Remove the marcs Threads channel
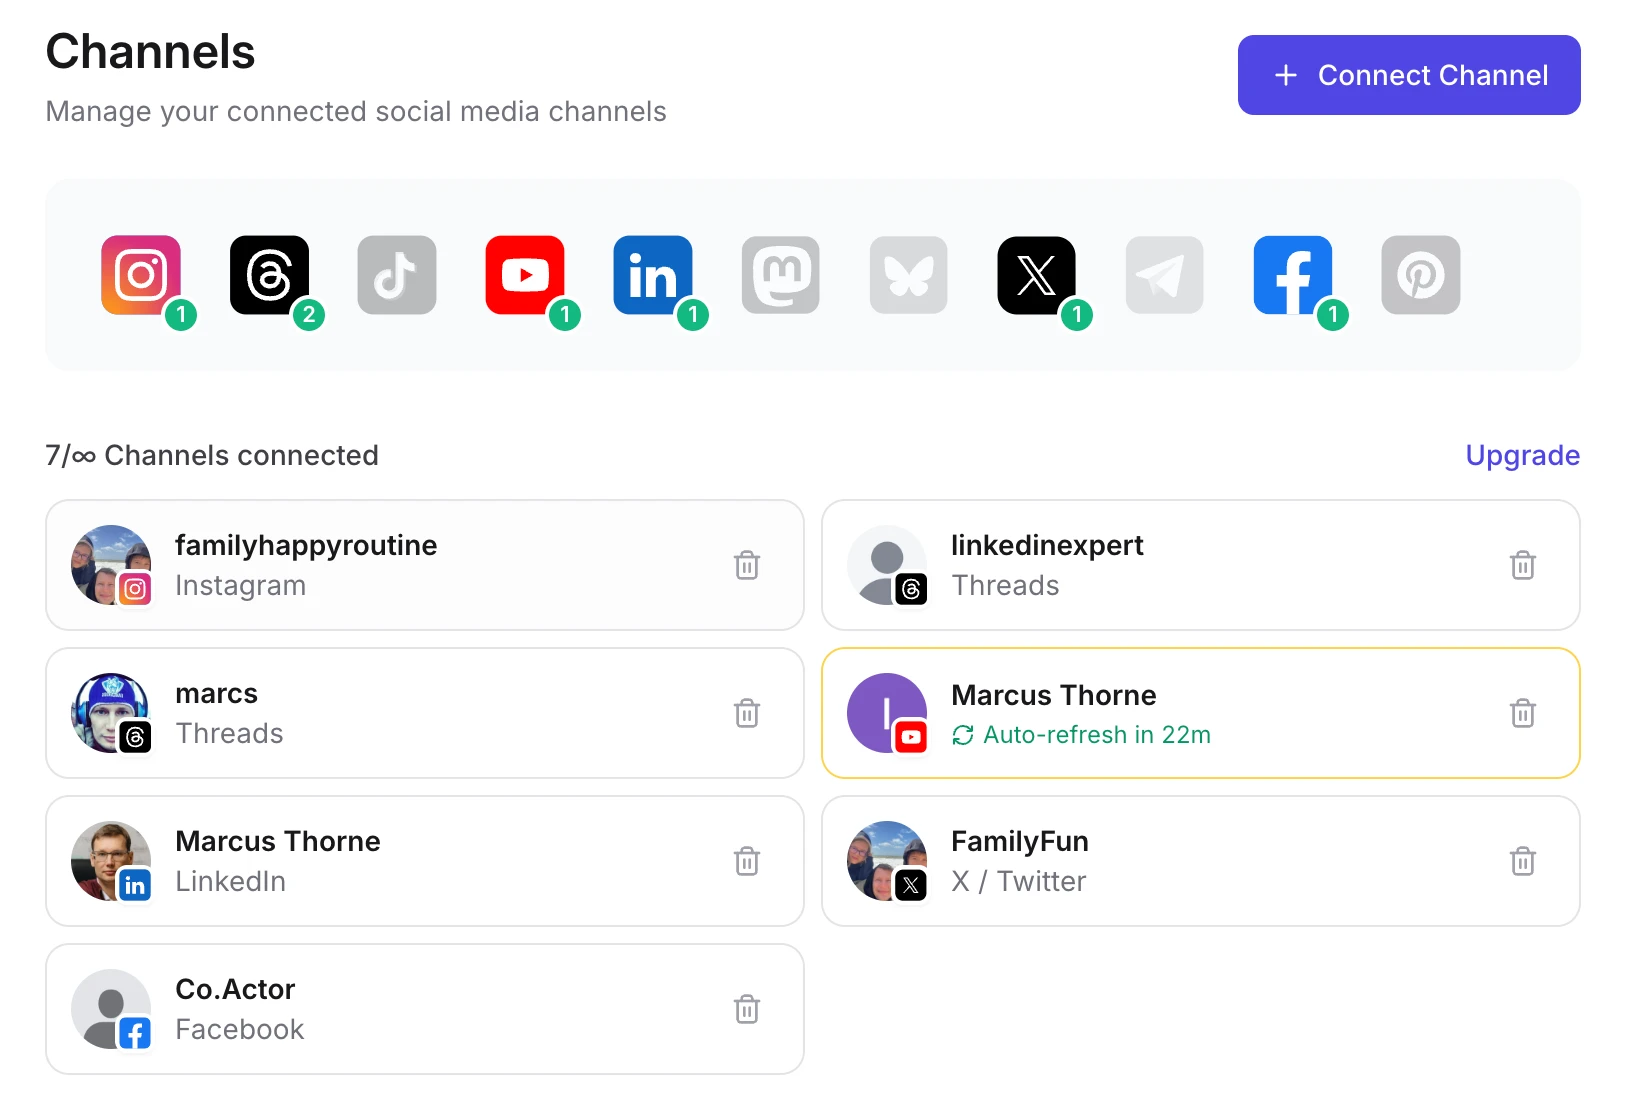Screen dimensions: 1634x1118 pos(747,713)
